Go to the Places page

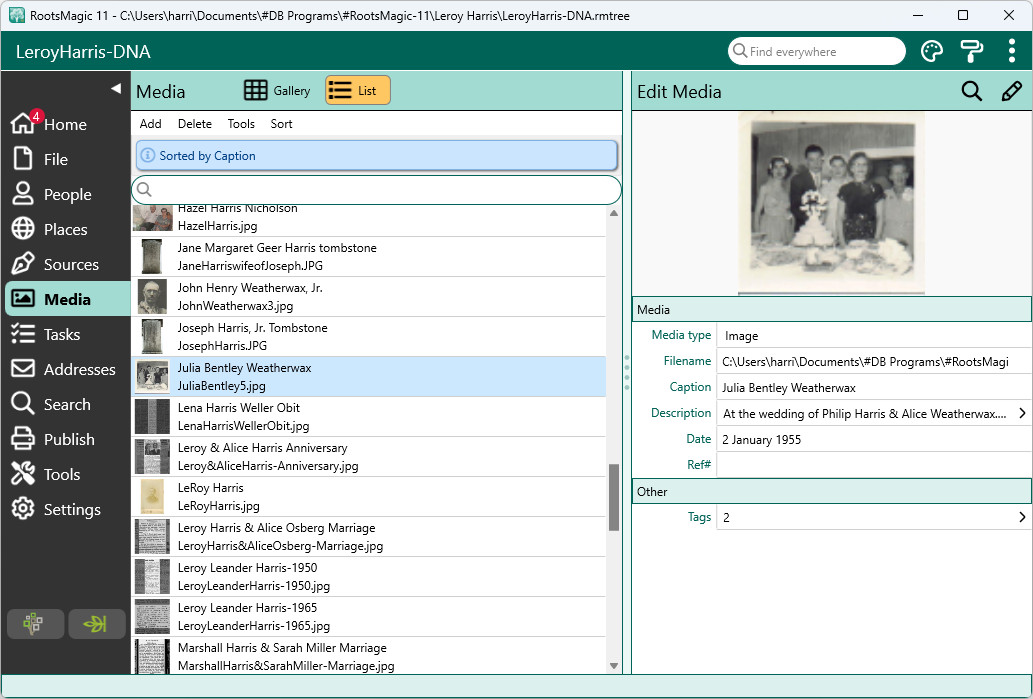coord(66,229)
